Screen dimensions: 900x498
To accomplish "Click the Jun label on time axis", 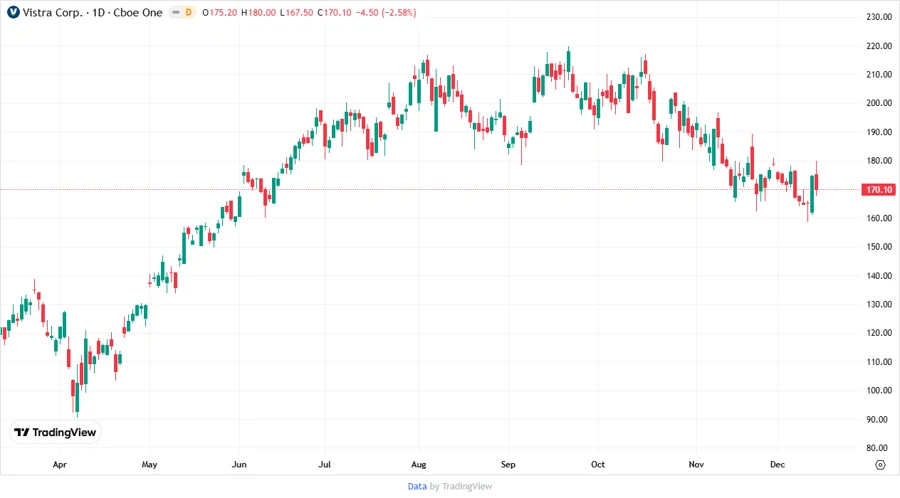I will [239, 464].
